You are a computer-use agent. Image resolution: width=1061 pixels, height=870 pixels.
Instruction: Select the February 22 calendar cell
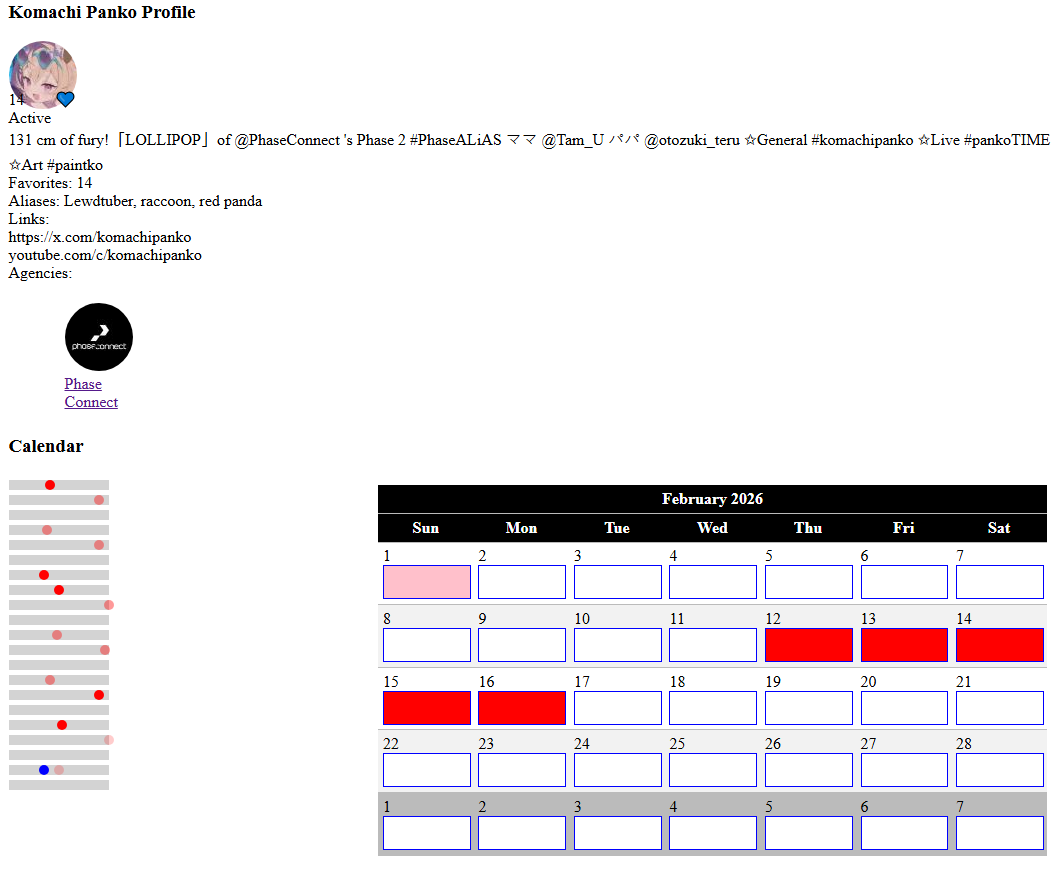427,770
